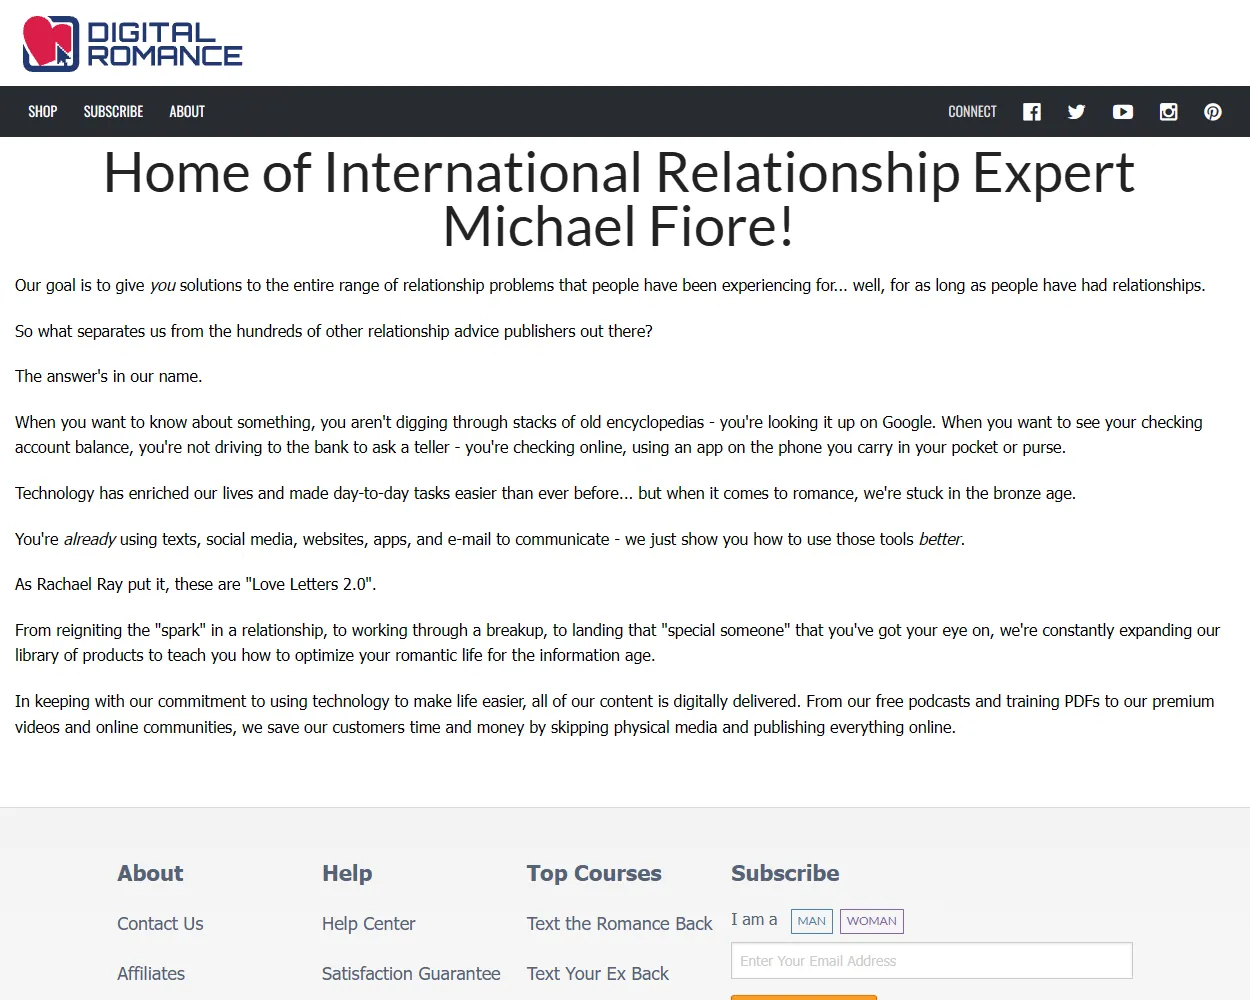Open Text Your Ex Back course
1250x1000 pixels.
[598, 974]
